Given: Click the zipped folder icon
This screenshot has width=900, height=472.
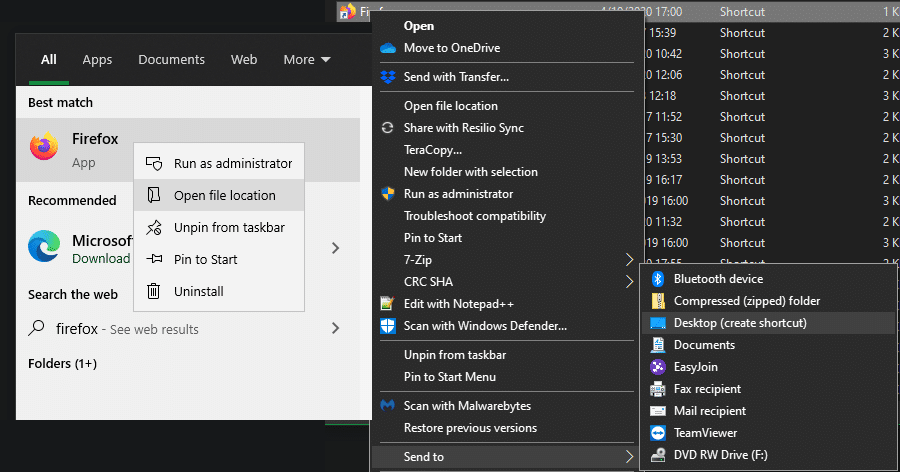Looking at the screenshot, I should tap(658, 301).
